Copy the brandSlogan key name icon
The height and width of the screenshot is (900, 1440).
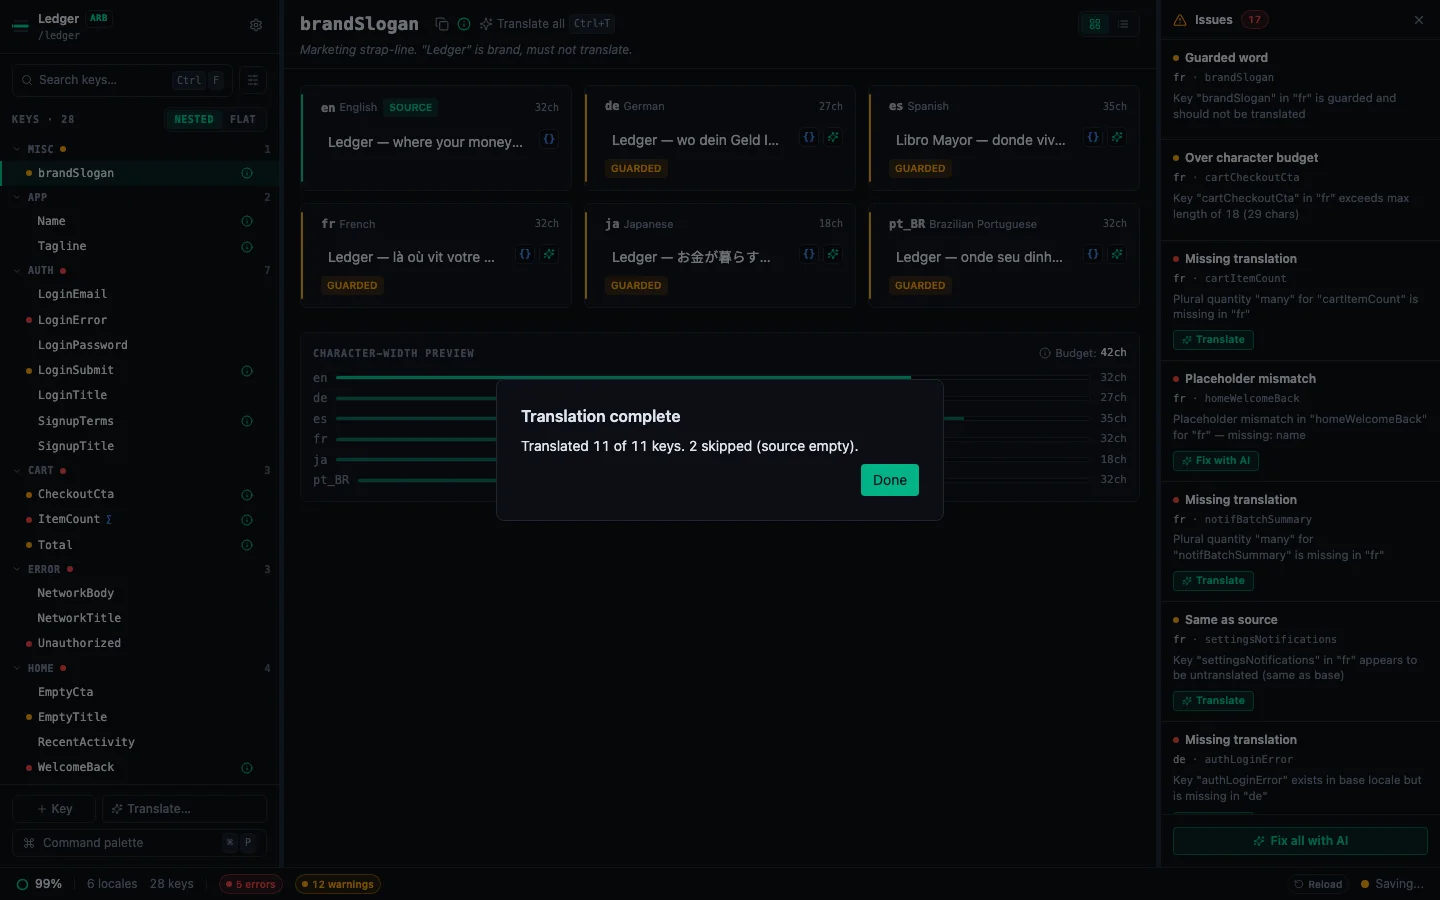pyautogui.click(x=442, y=24)
